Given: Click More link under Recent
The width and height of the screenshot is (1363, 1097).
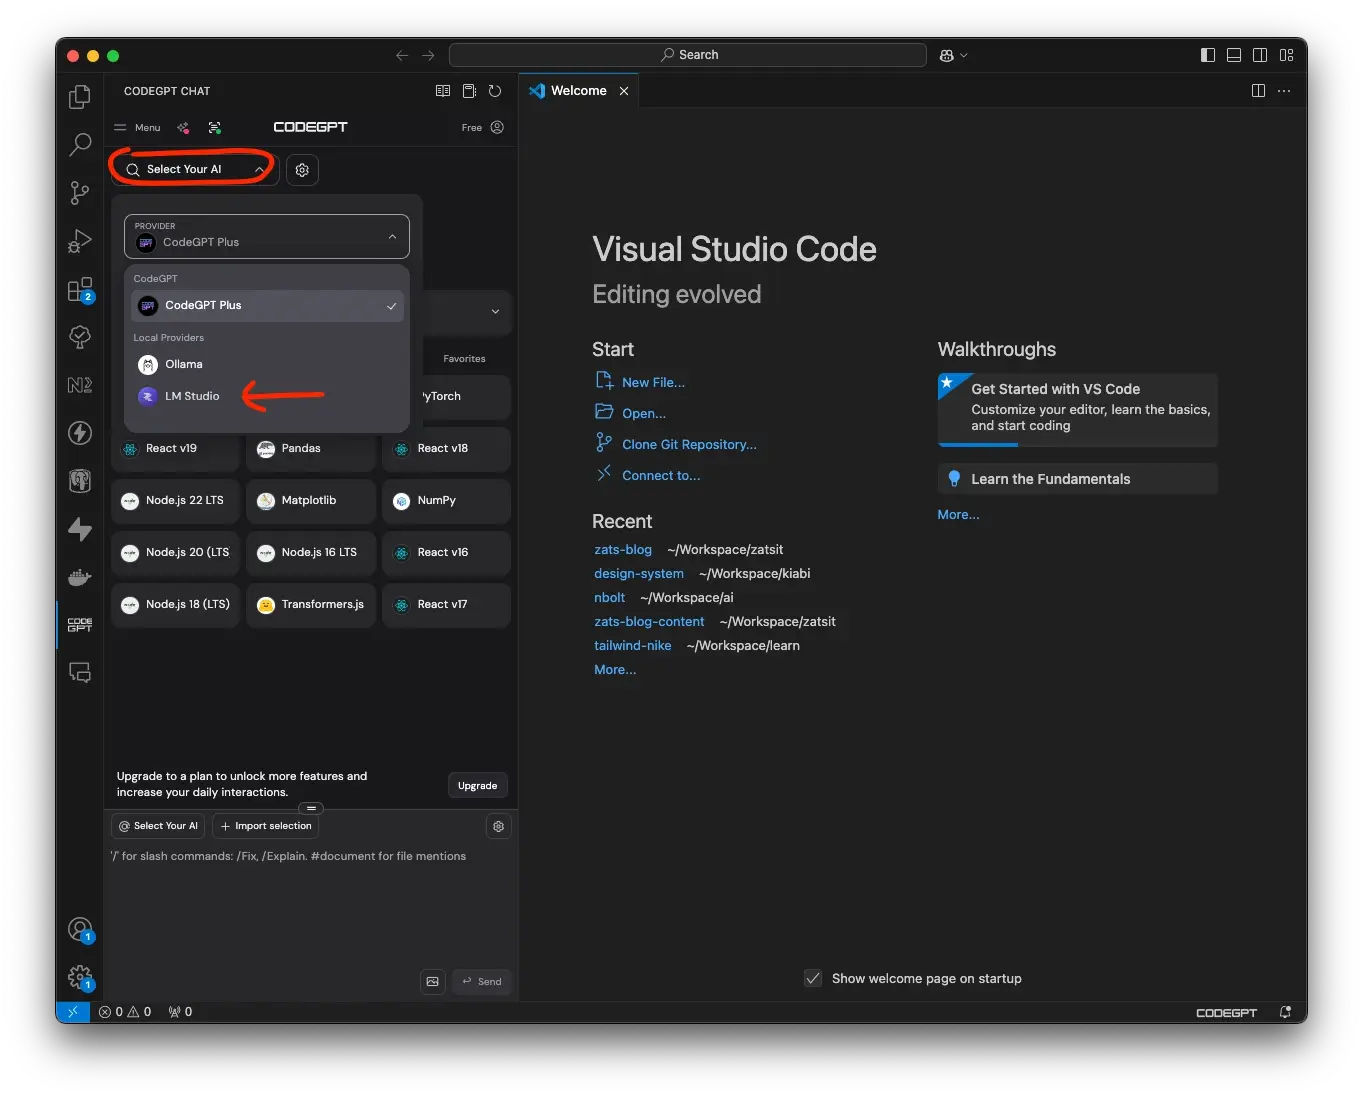Looking at the screenshot, I should (615, 669).
